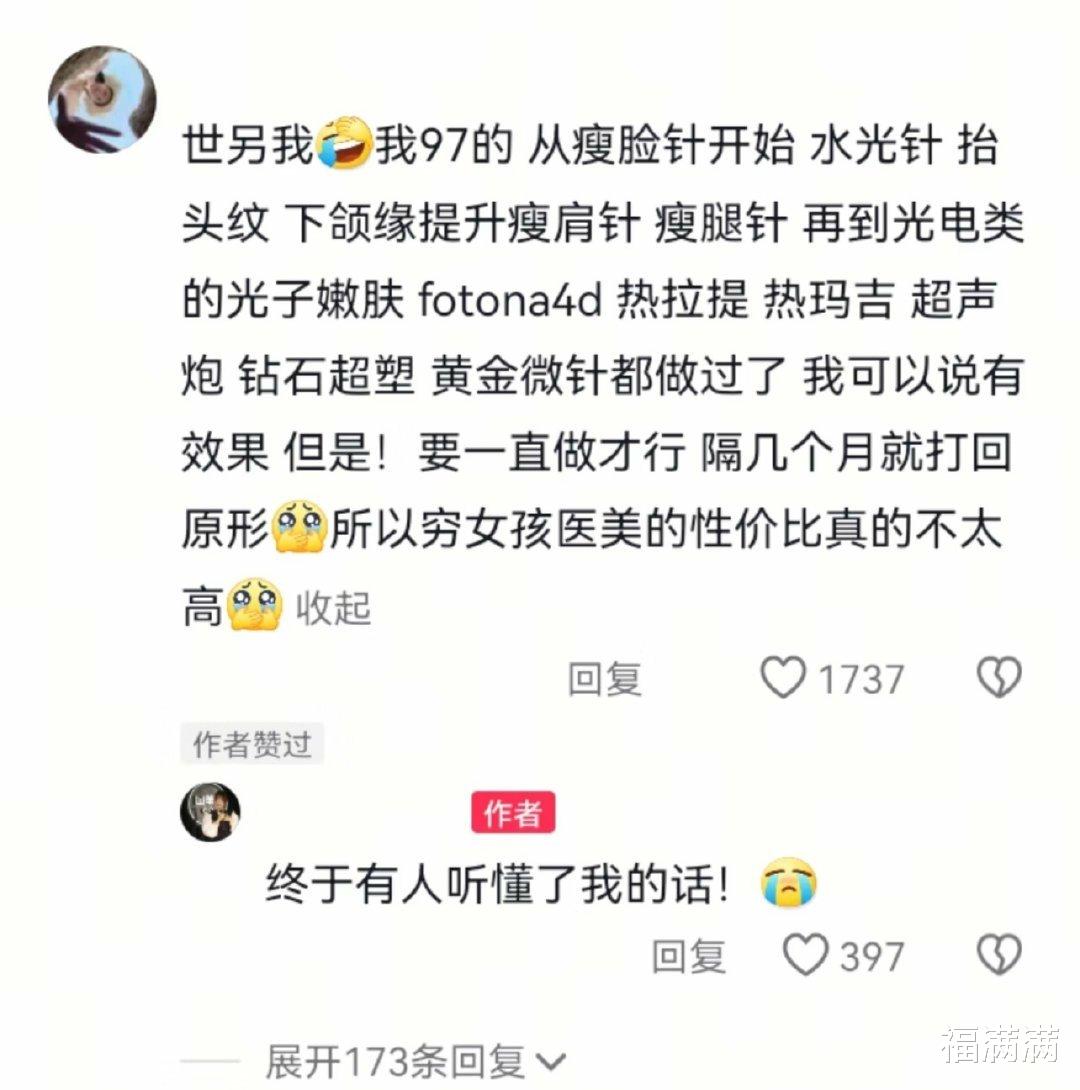The image size is (1080, 1090).
Task: Reply to the top comment via 回复
Action: (x=605, y=678)
